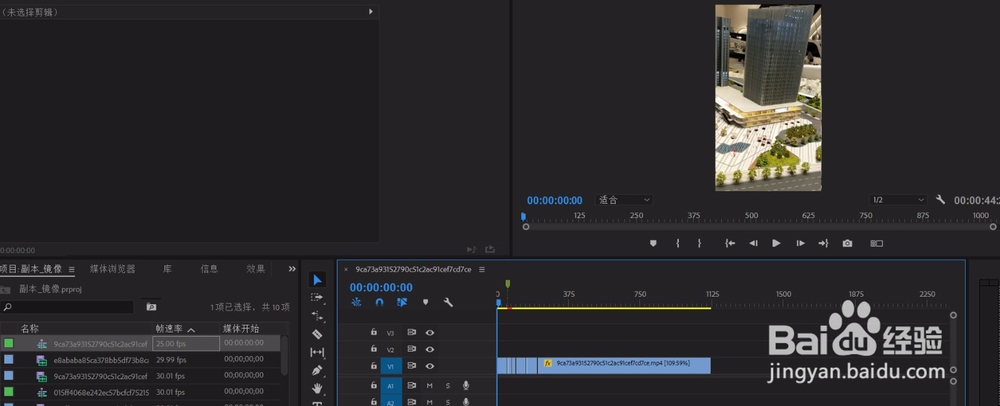This screenshot has width=1000, height=406.
Task: Select the Selection arrow tool
Action: 317,280
